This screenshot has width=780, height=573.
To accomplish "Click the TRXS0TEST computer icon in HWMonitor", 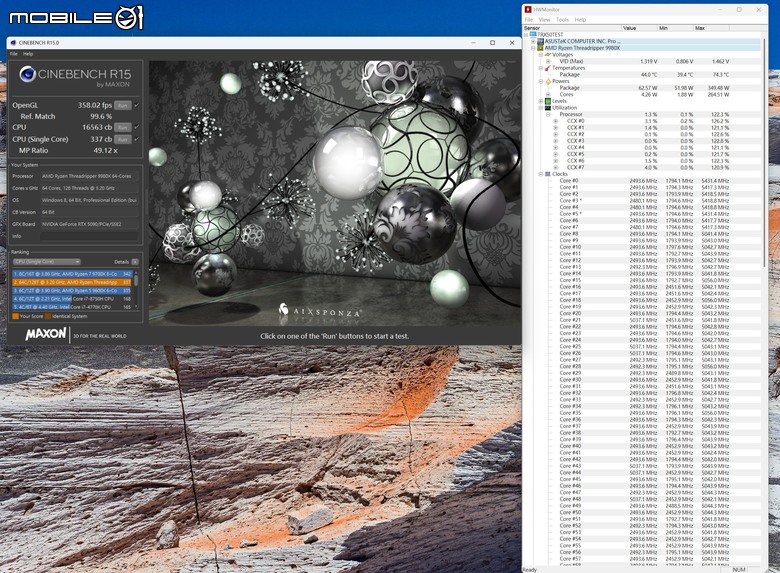I will coord(533,35).
